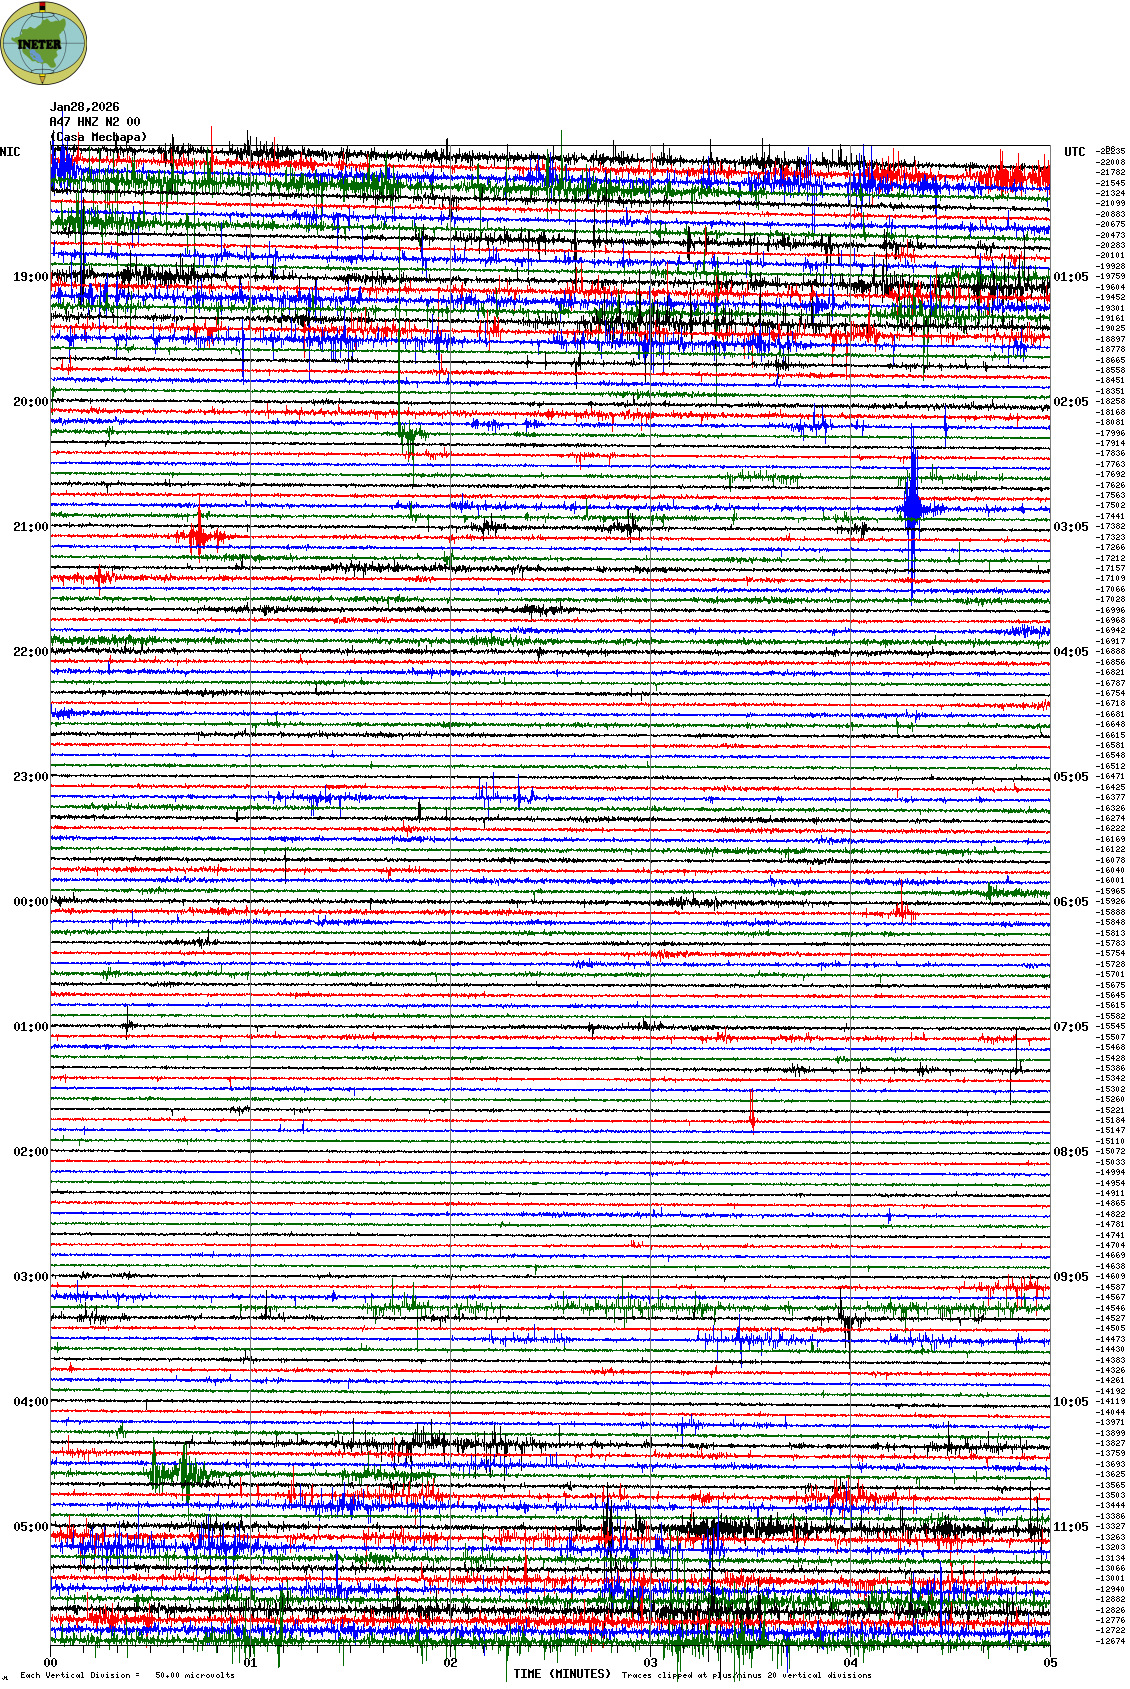Click the INETER logo emblem
Screen dimensions: 1130x1689
[43, 43]
